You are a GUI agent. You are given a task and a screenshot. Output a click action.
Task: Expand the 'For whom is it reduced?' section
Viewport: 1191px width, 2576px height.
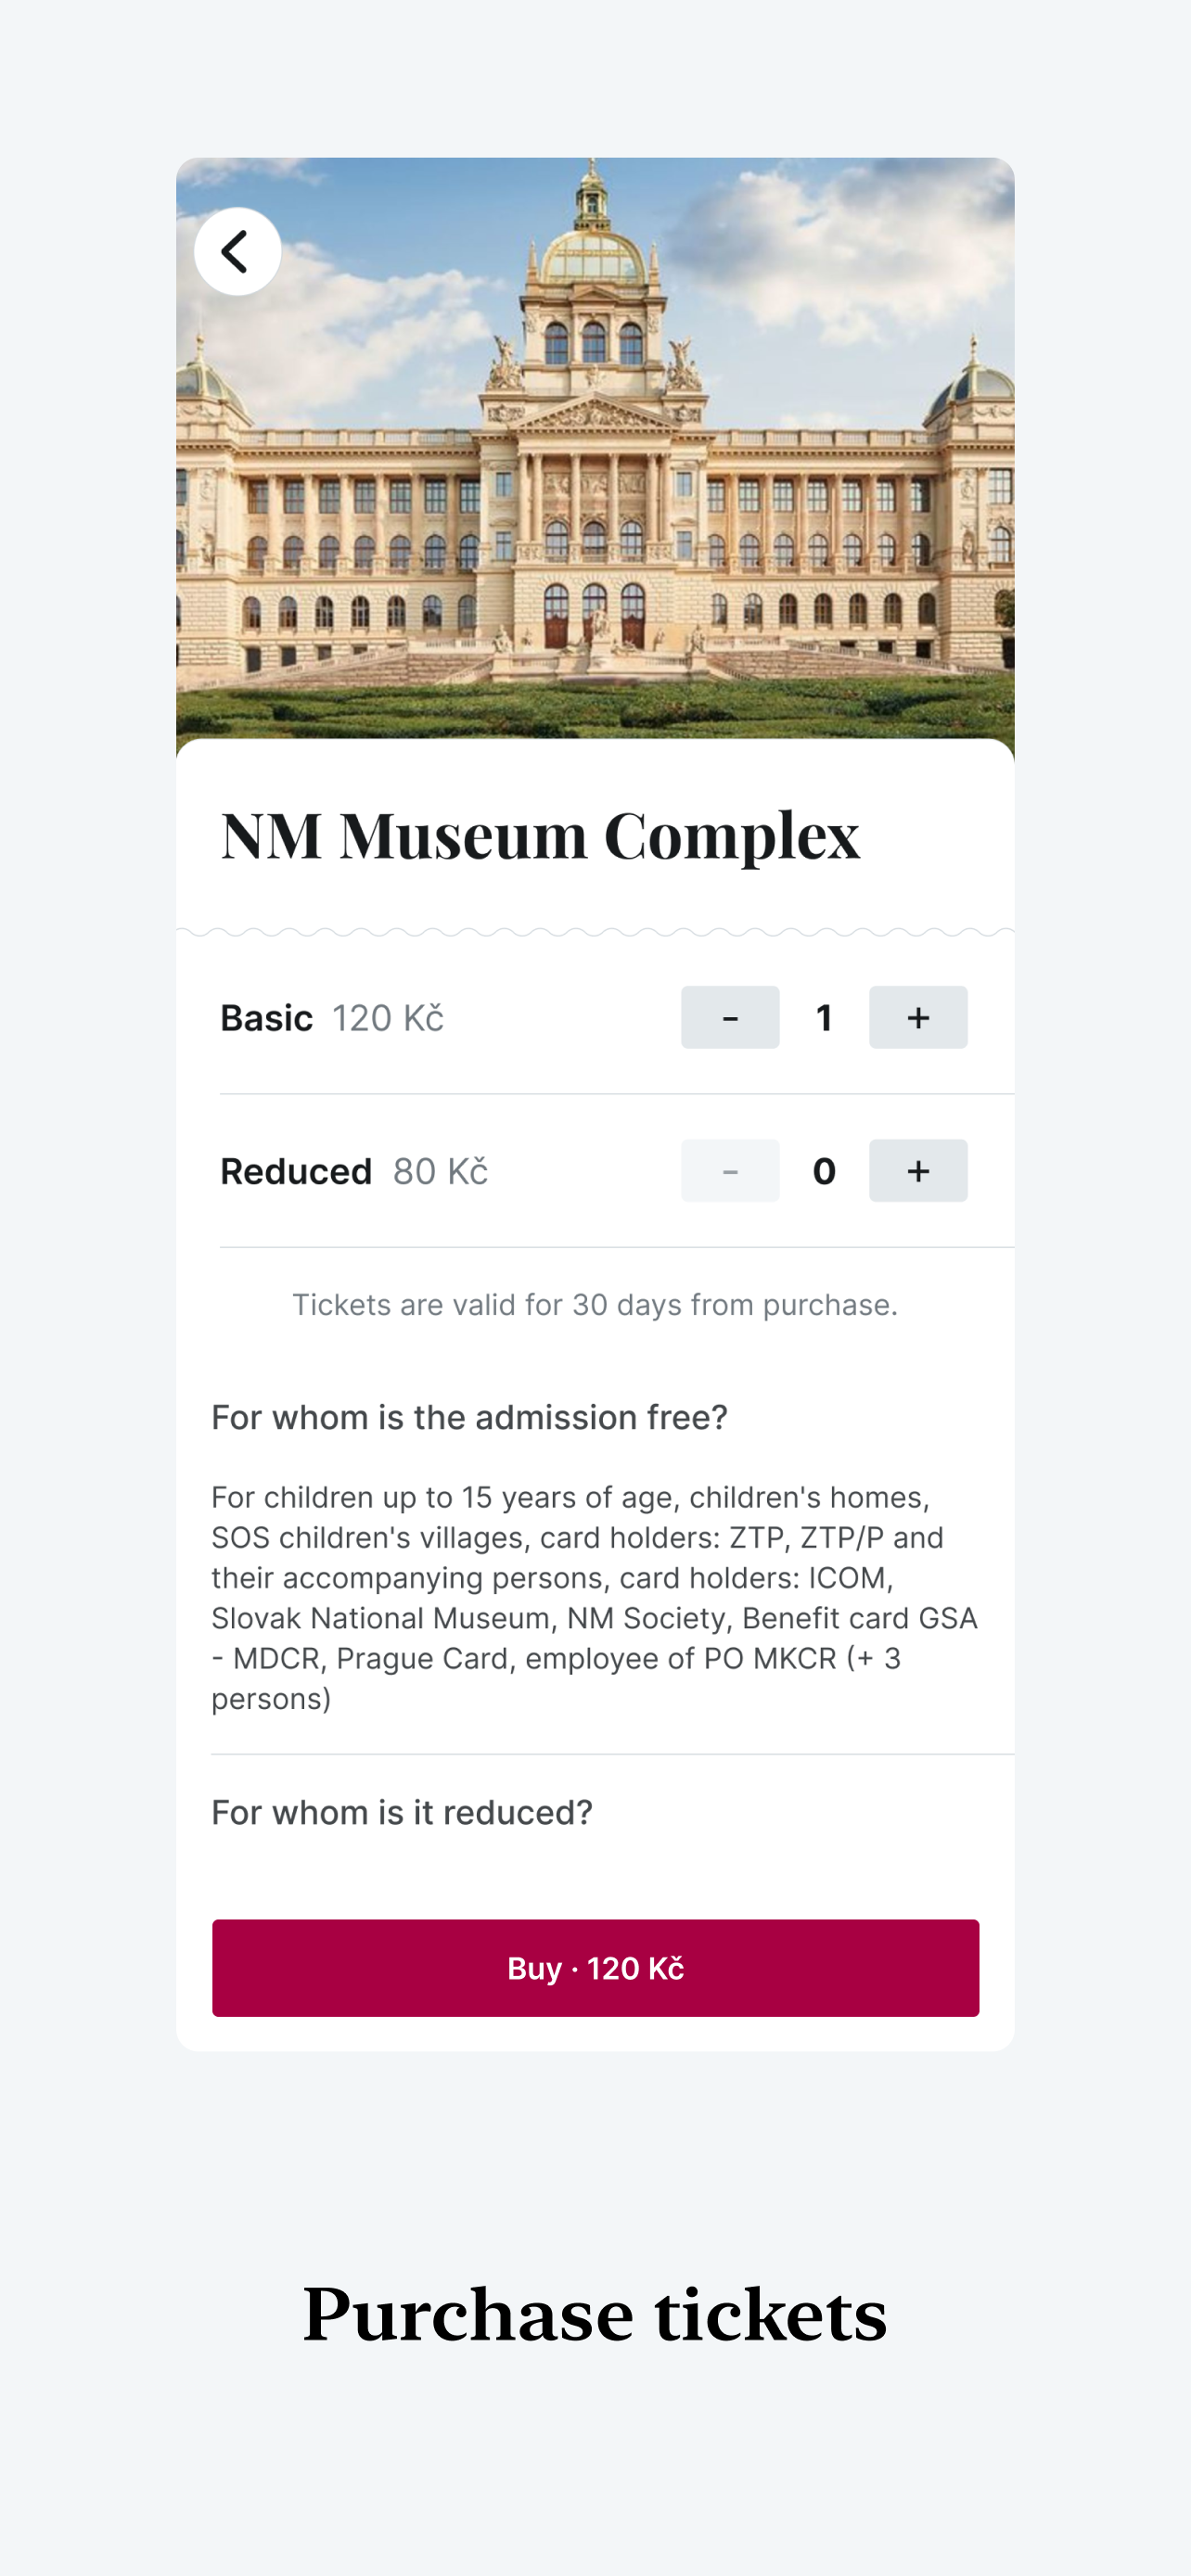tap(402, 1812)
